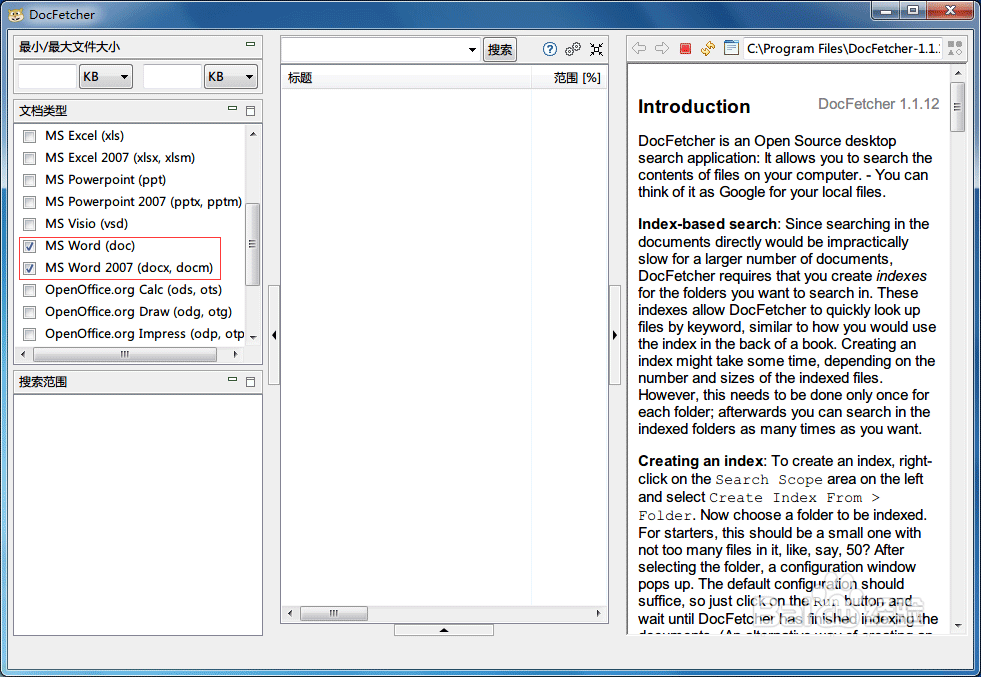The width and height of the screenshot is (981, 677).
Task: Sort by the 标题 column header
Action: click(x=406, y=78)
